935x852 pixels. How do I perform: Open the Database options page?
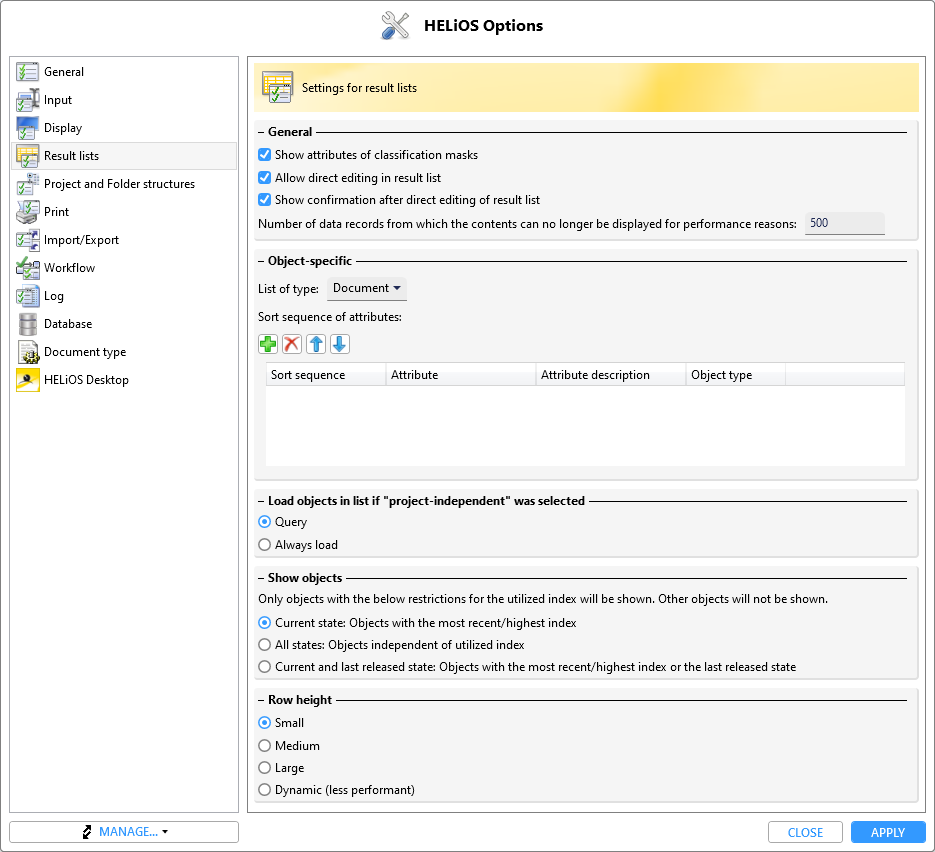tap(124, 324)
